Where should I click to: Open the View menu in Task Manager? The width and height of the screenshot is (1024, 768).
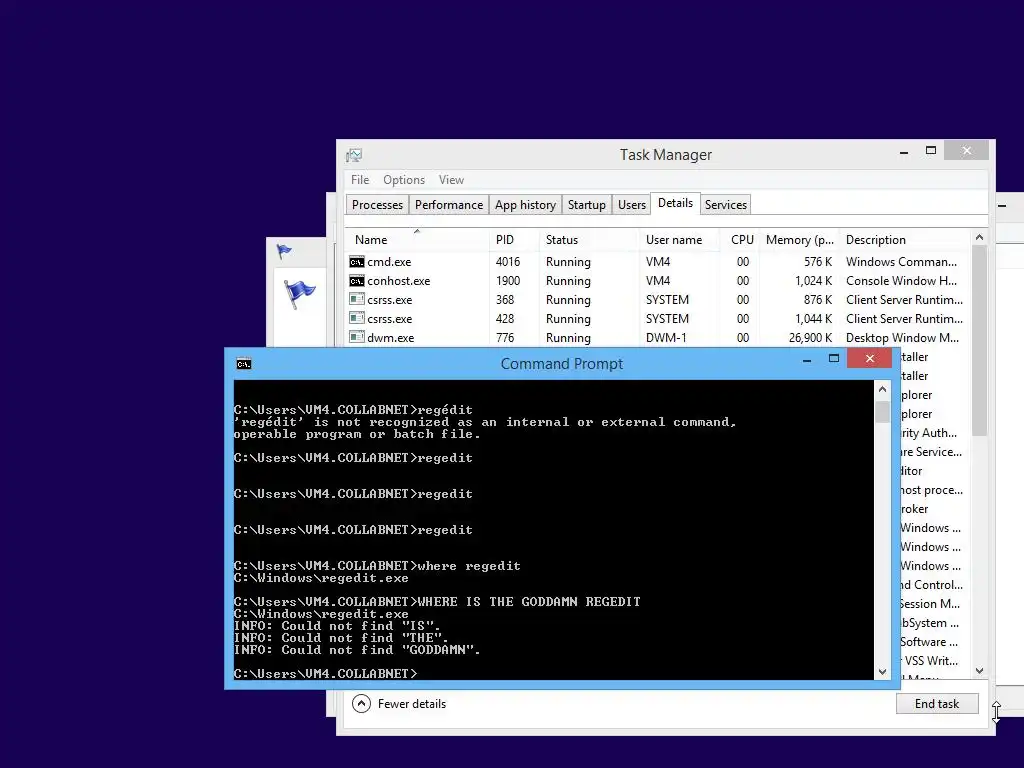[x=451, y=180]
